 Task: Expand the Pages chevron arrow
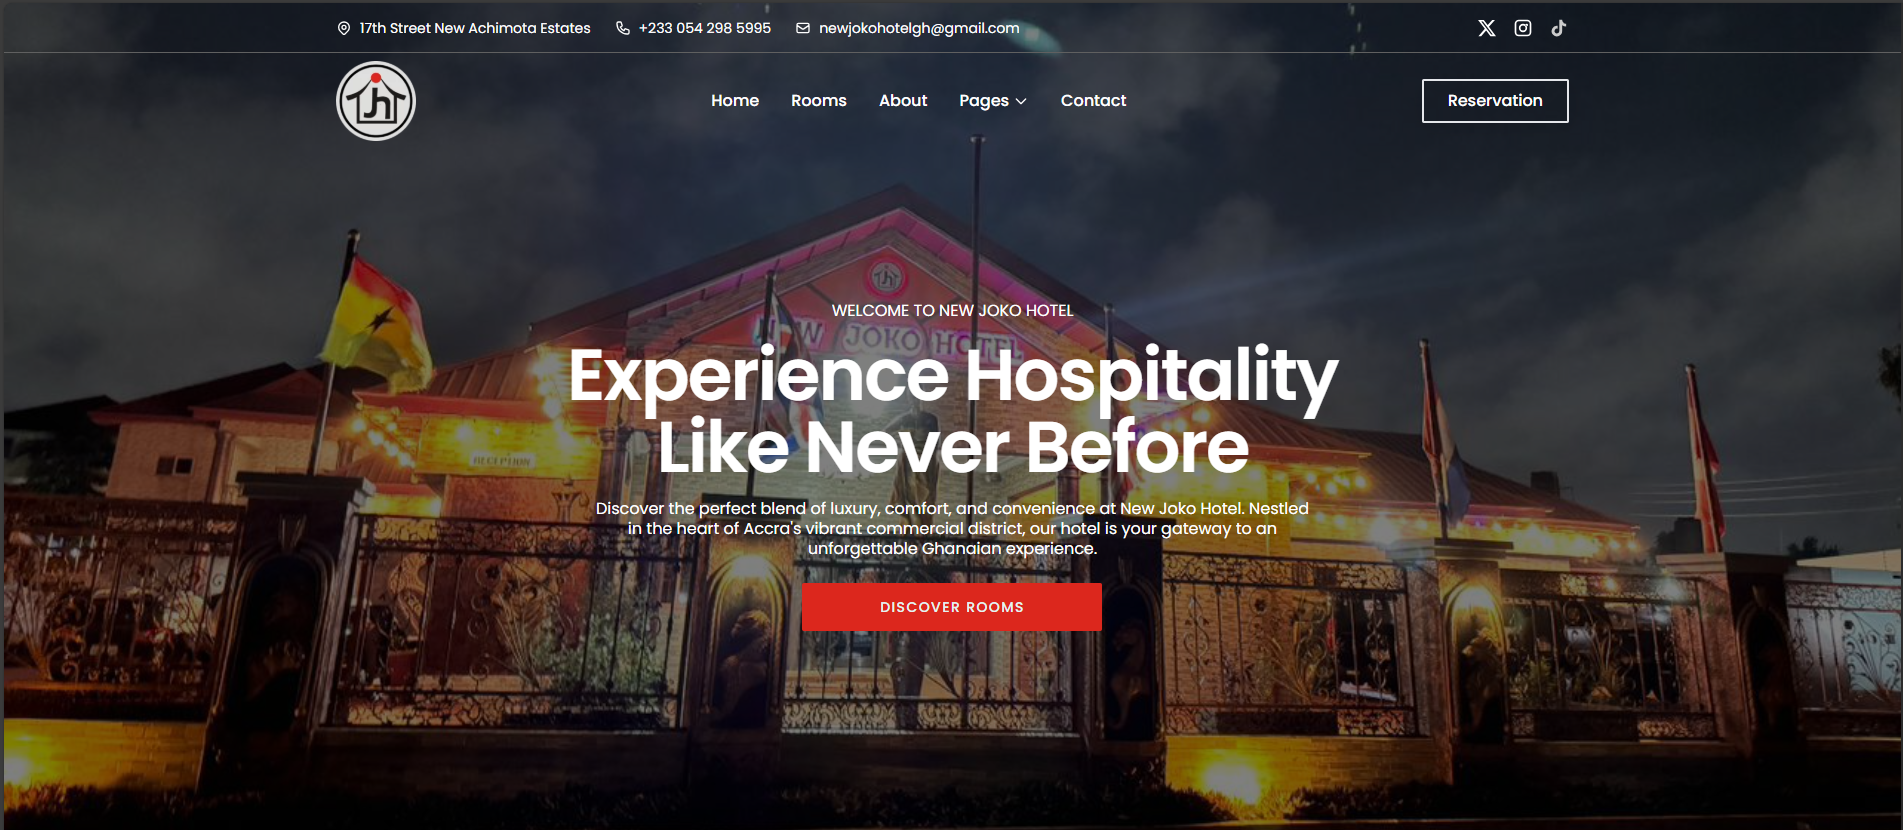pos(1021,101)
